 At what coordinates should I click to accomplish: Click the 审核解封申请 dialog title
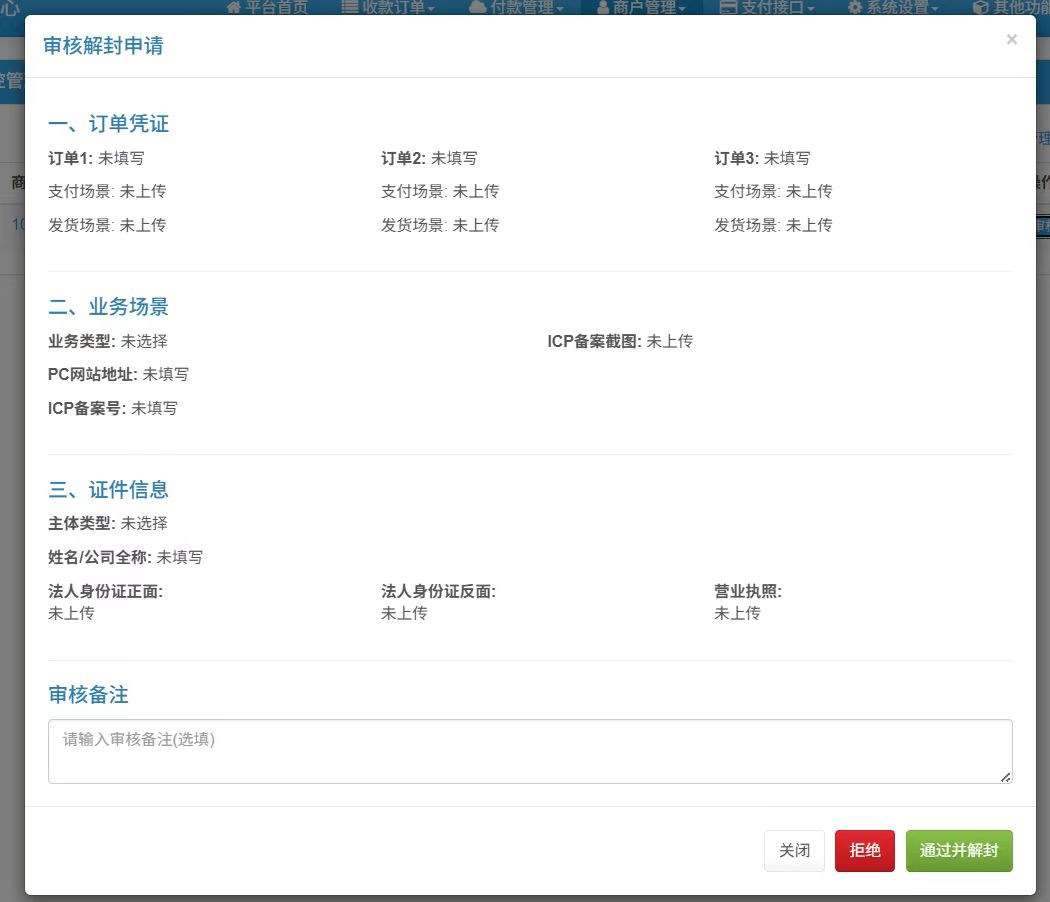coord(103,46)
